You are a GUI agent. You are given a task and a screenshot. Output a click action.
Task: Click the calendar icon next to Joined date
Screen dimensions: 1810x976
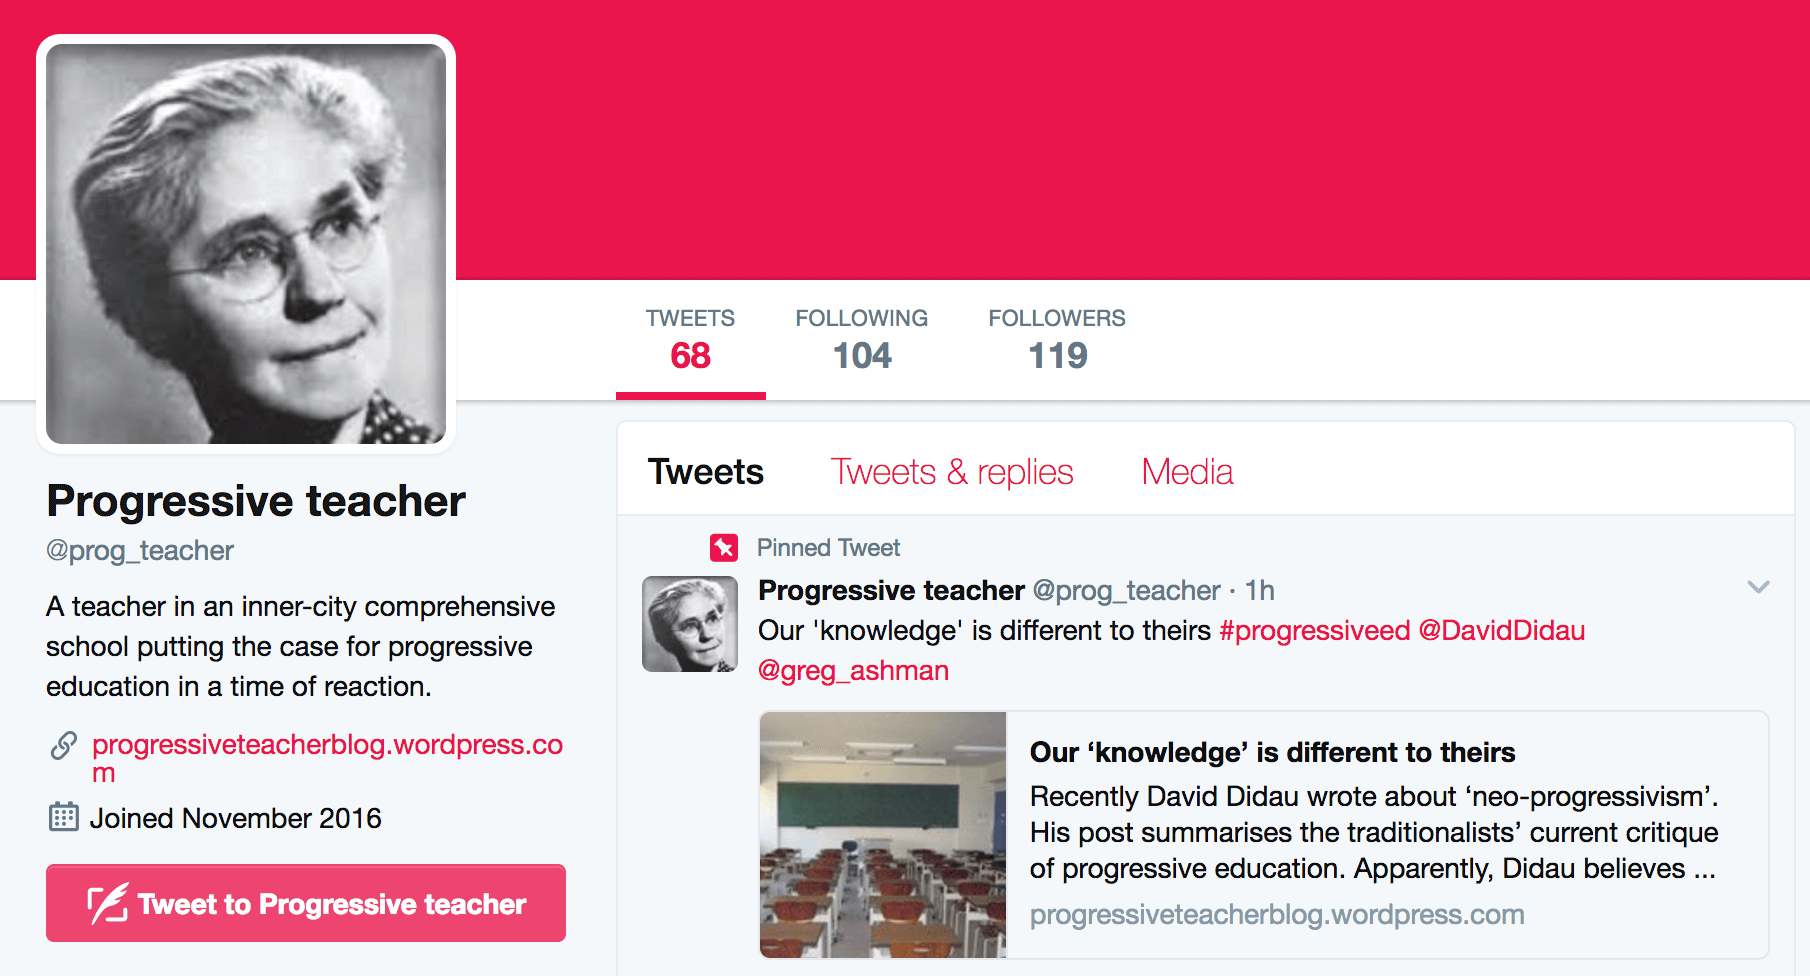[x=63, y=817]
